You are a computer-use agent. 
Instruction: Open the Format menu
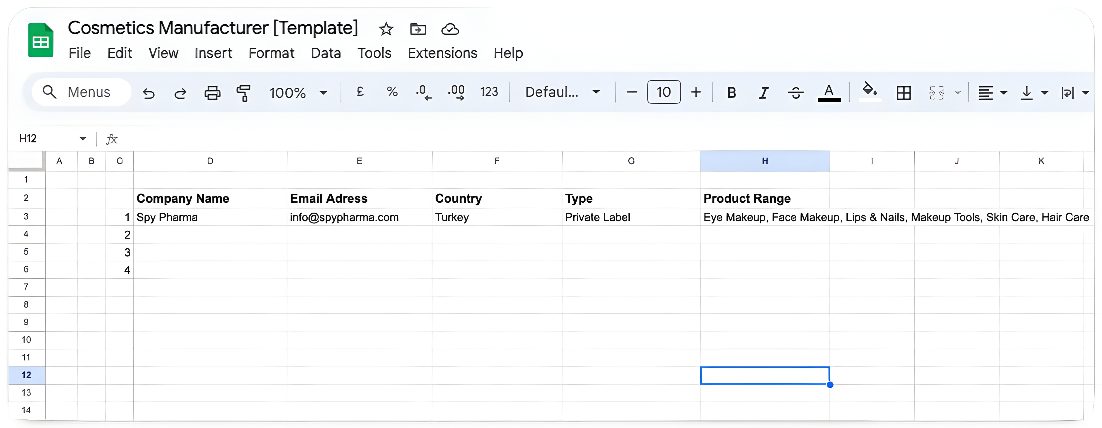[x=271, y=53]
